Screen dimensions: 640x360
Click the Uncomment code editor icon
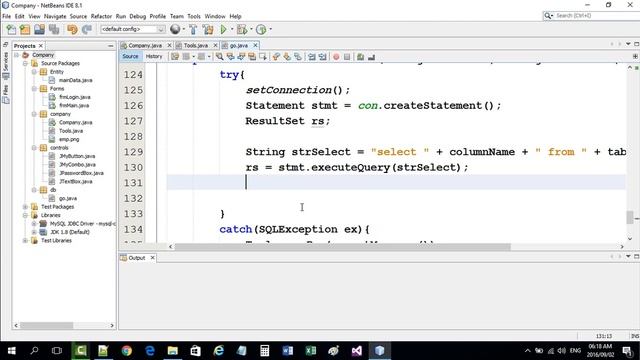(371, 57)
